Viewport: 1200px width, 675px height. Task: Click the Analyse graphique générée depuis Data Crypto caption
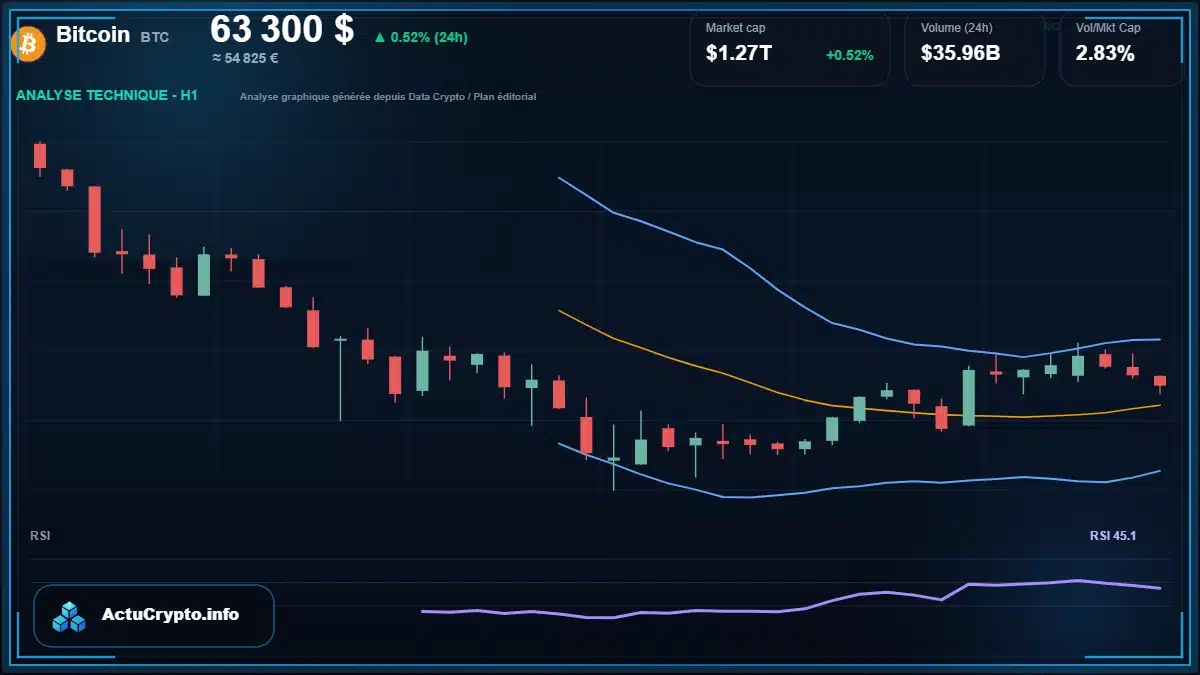(x=388, y=97)
